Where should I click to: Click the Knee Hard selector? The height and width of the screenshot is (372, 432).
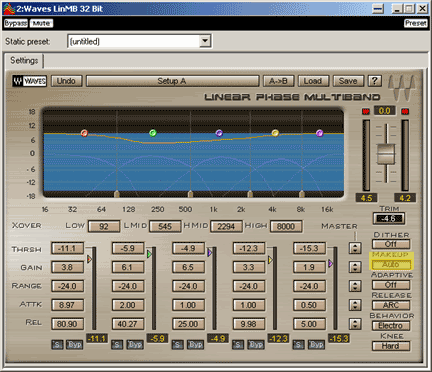point(391,346)
